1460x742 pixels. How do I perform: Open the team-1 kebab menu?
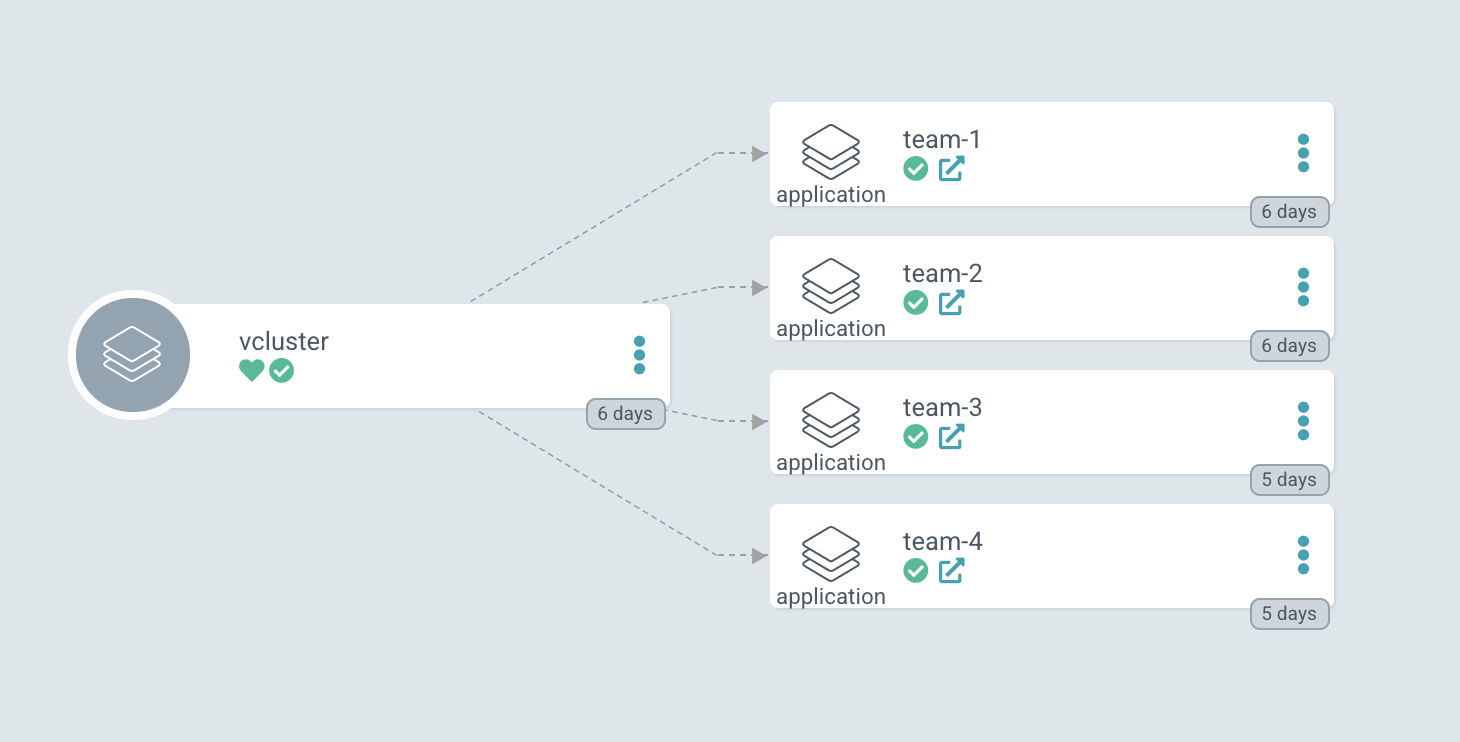[x=1303, y=153]
